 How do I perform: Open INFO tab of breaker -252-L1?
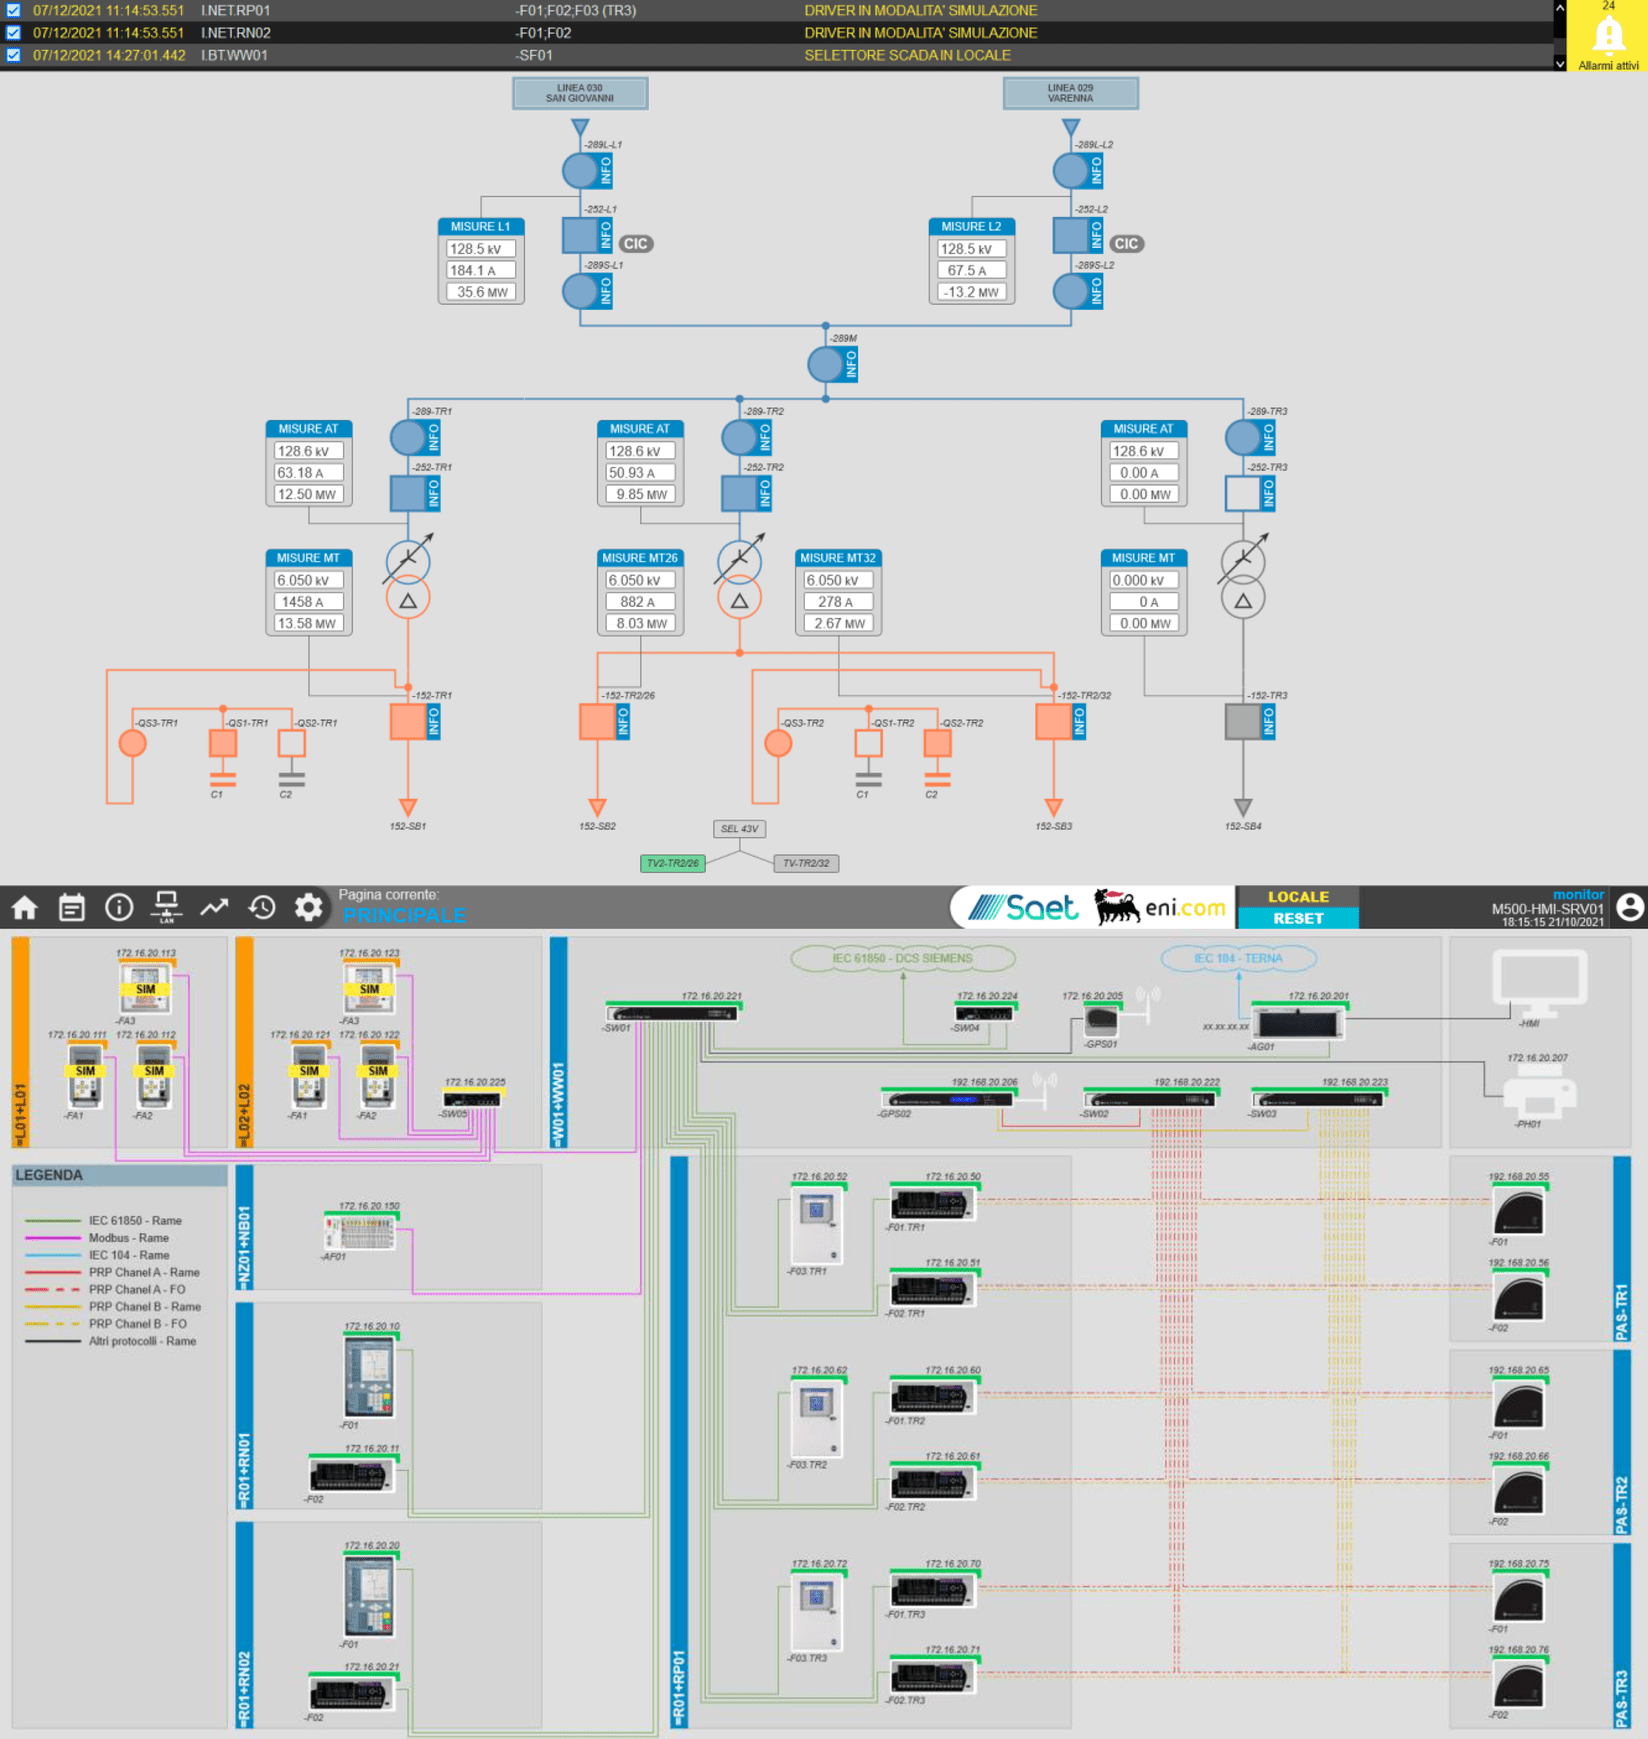click(606, 236)
